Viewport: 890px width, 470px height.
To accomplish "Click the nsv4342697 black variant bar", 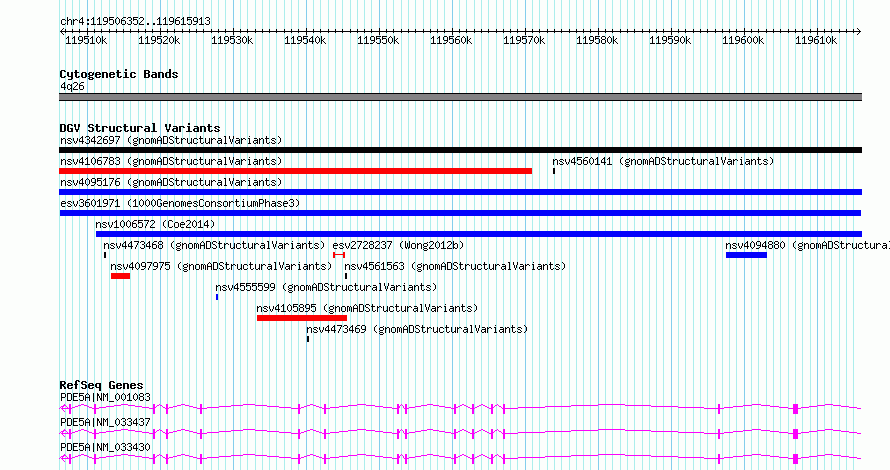I will [x=460, y=150].
